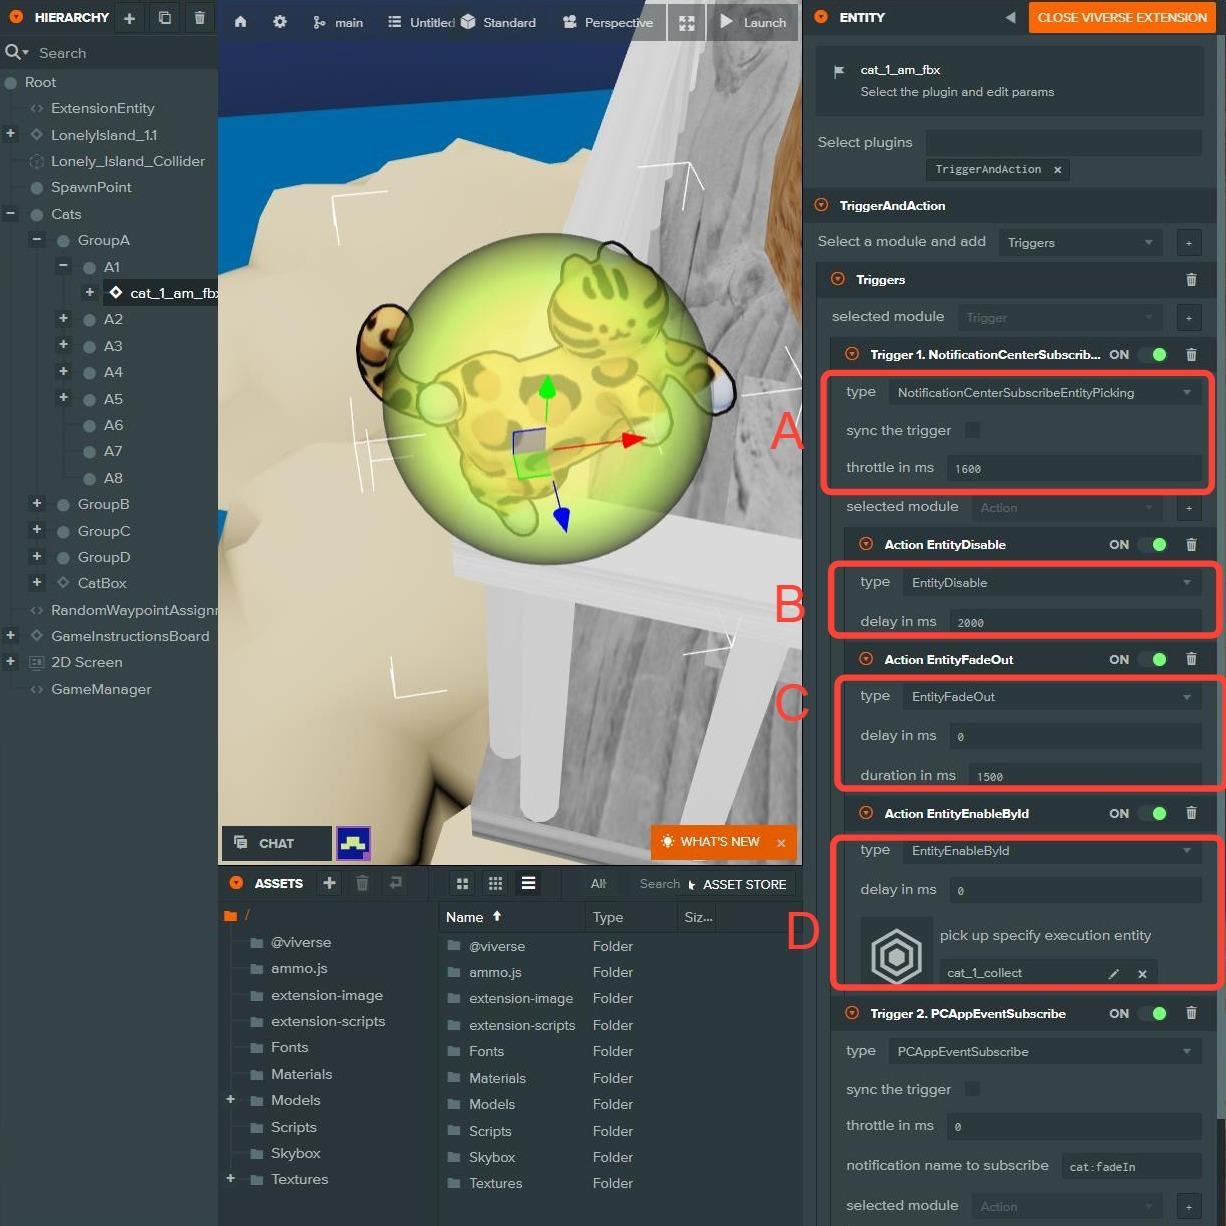The width and height of the screenshot is (1226, 1226).
Task: Open the Perspective camera menu
Action: click(608, 22)
